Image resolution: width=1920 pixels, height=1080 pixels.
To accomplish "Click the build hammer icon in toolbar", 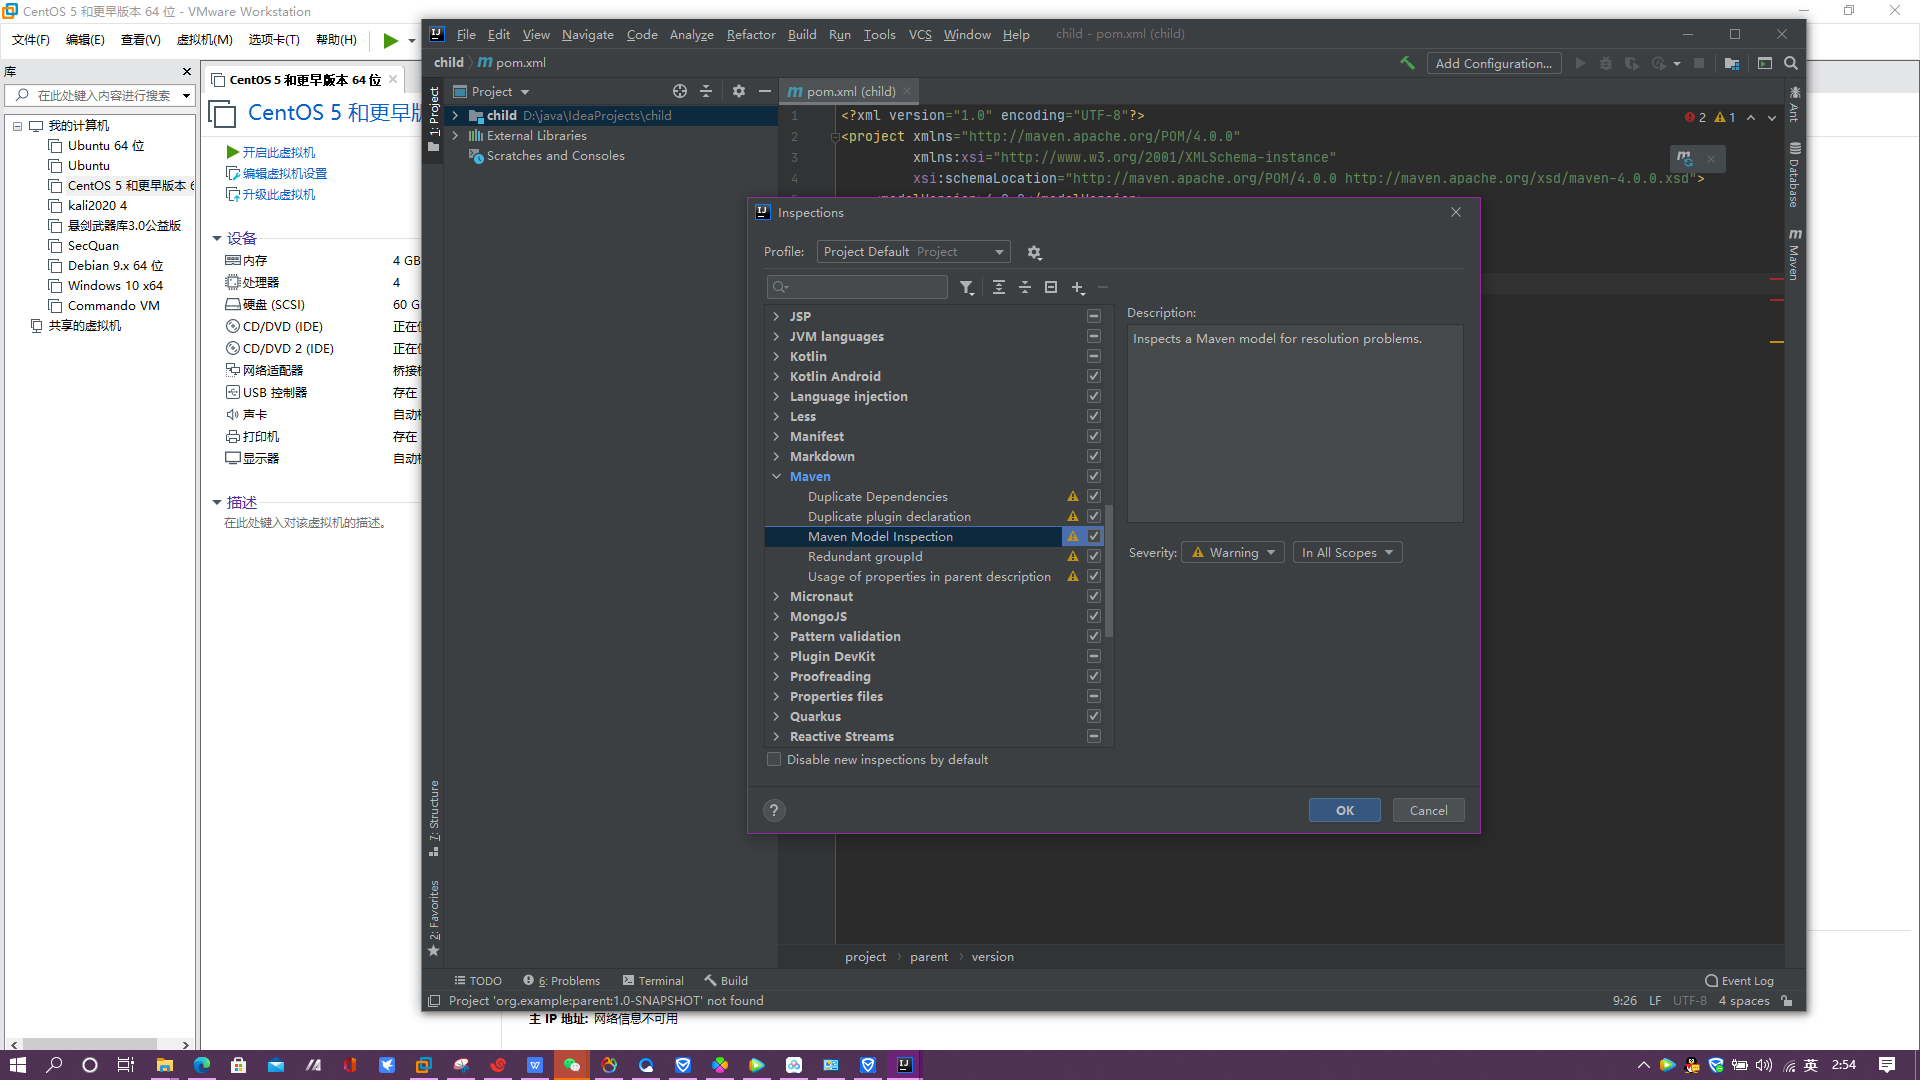I will 1407,63.
